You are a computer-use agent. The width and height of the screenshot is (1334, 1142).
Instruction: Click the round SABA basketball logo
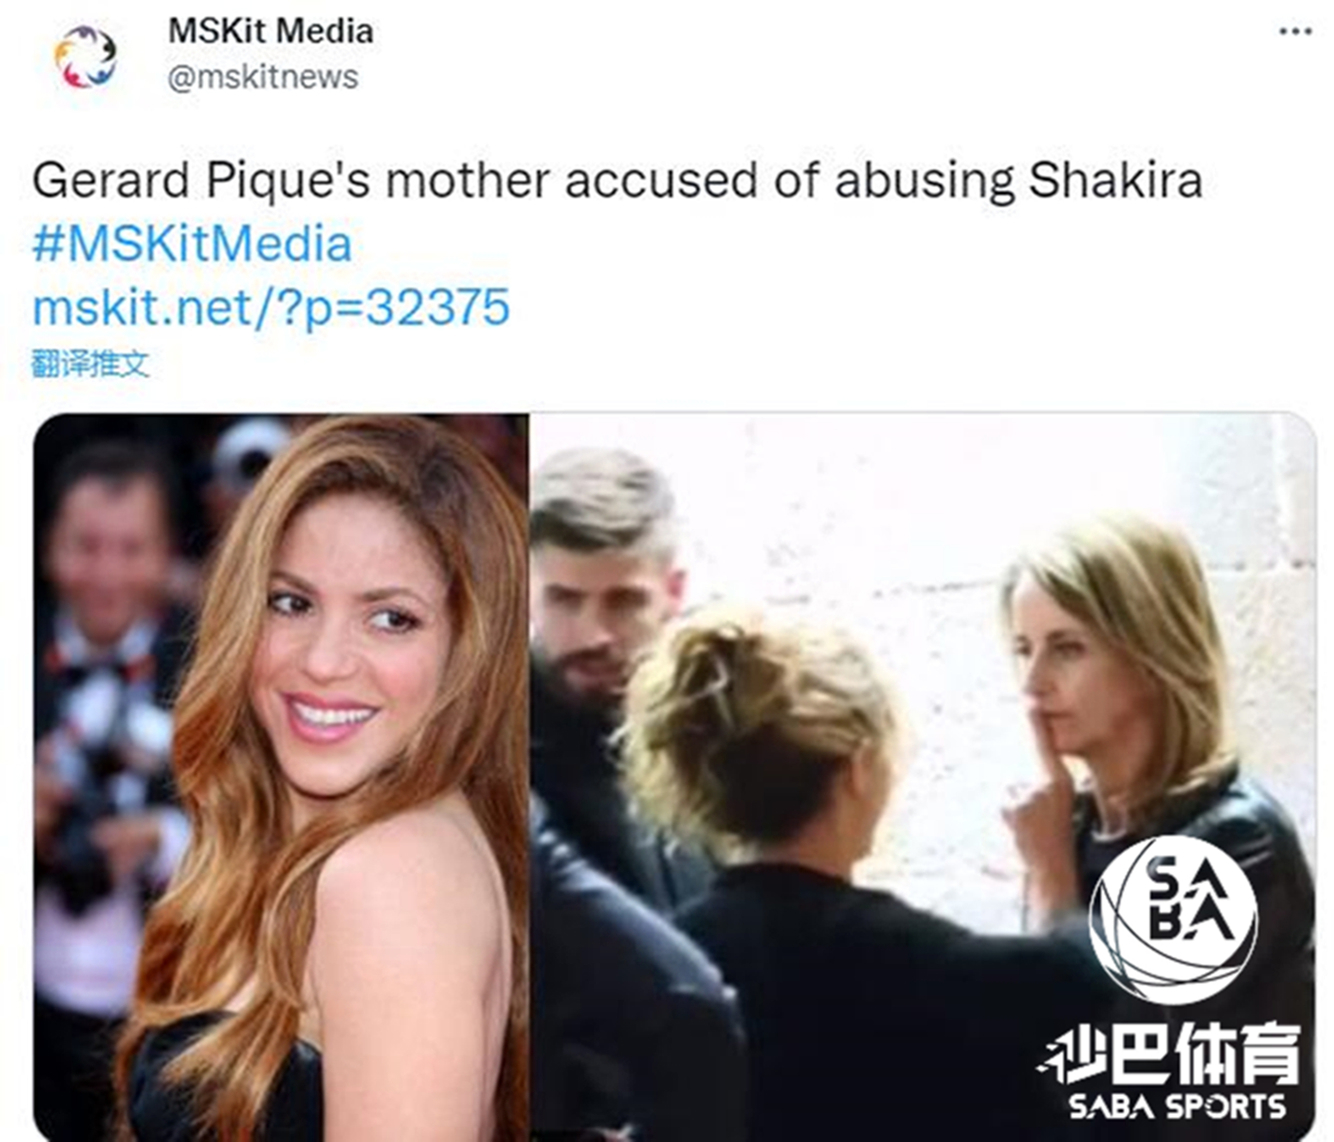(x=1173, y=920)
